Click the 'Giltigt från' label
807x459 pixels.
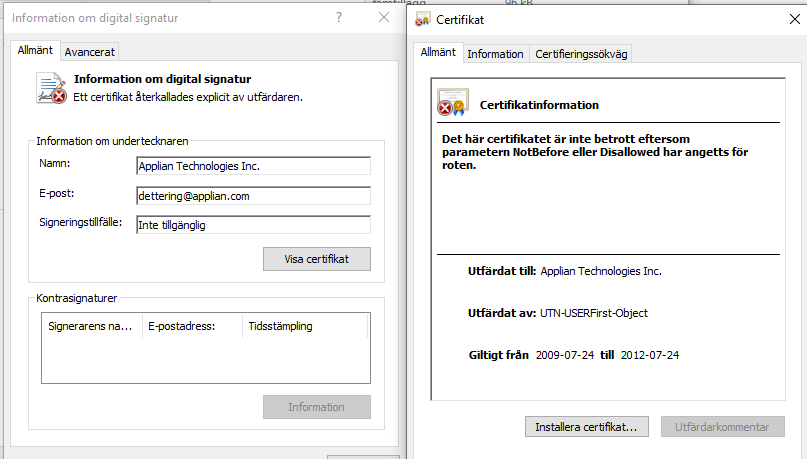(x=499, y=355)
